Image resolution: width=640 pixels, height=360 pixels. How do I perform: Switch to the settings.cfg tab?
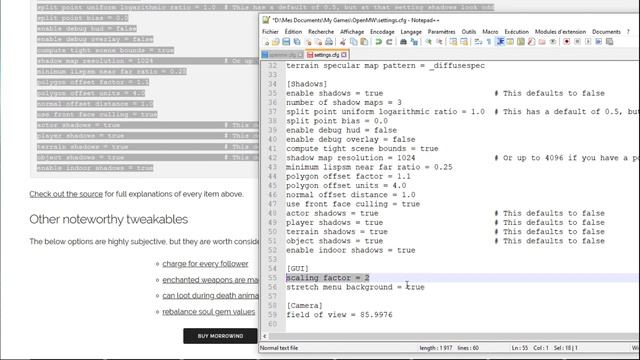tap(327, 55)
